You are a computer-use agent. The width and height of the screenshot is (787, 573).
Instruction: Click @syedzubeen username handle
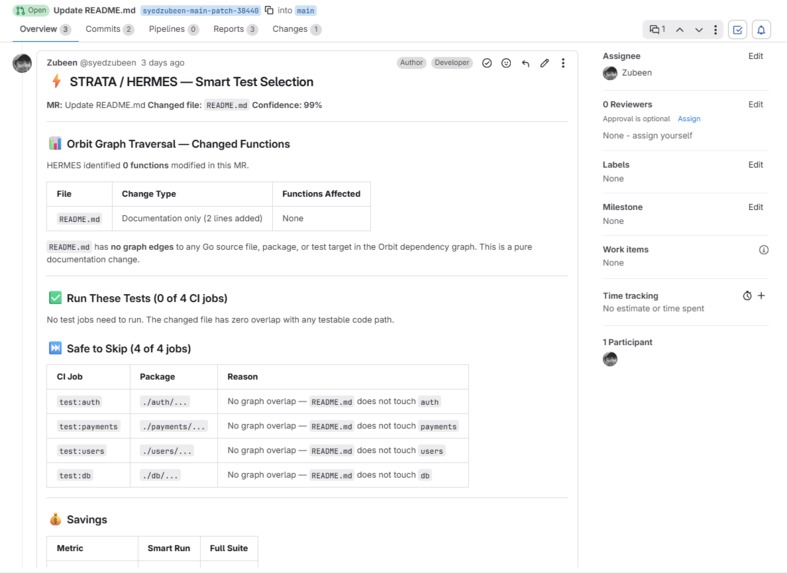click(x=108, y=63)
